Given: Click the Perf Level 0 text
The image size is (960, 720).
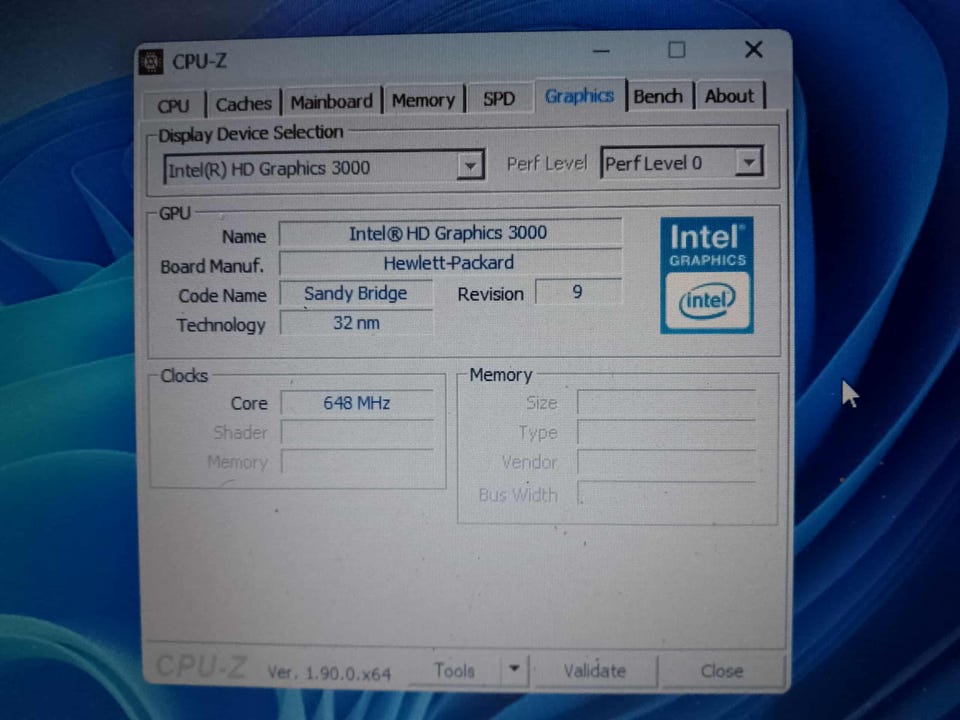Looking at the screenshot, I should point(653,163).
